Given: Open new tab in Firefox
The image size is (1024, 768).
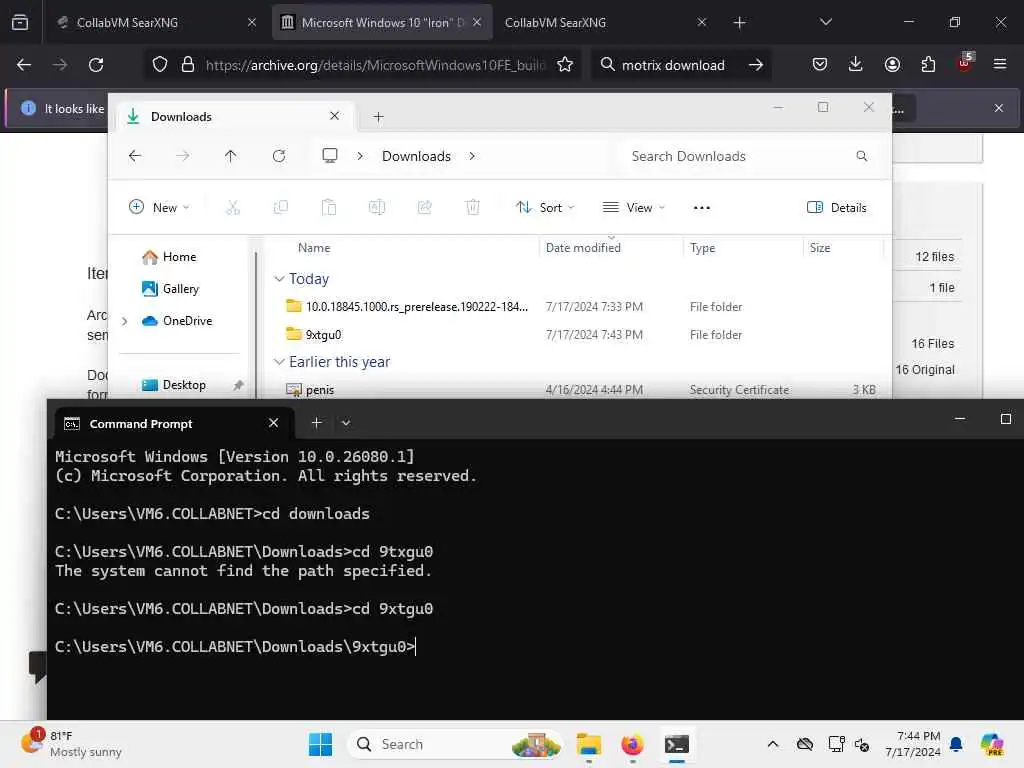Looking at the screenshot, I should (x=739, y=22).
